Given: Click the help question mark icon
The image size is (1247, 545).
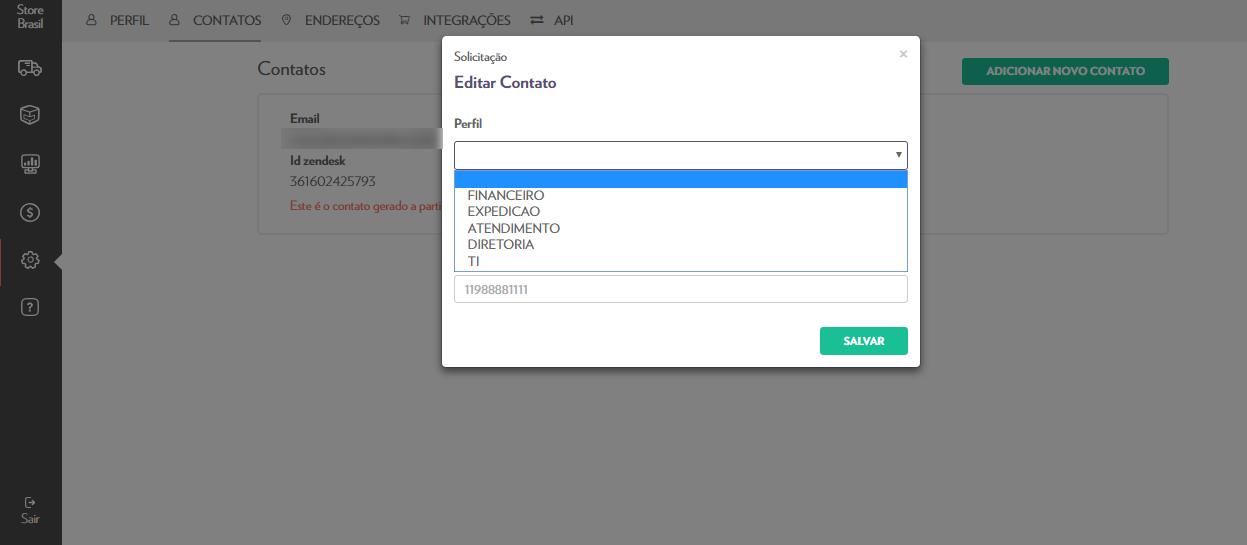Looking at the screenshot, I should point(30,308).
